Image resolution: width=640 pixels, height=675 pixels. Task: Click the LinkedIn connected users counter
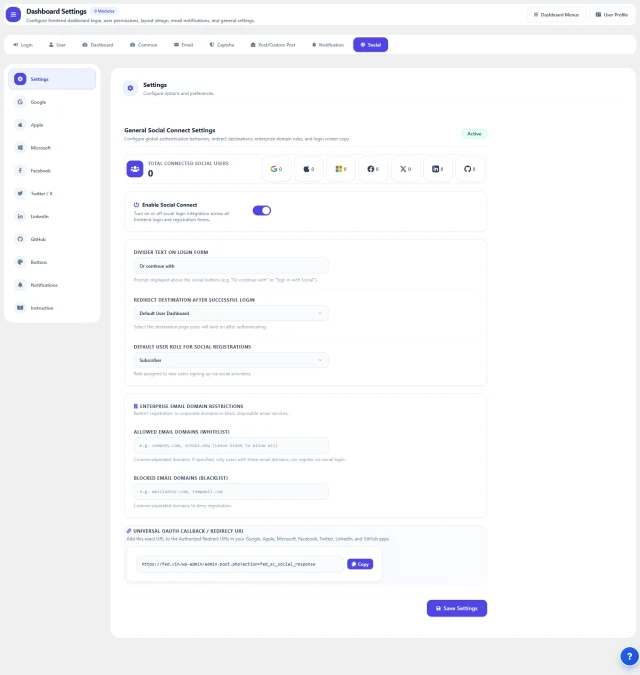[438, 169]
